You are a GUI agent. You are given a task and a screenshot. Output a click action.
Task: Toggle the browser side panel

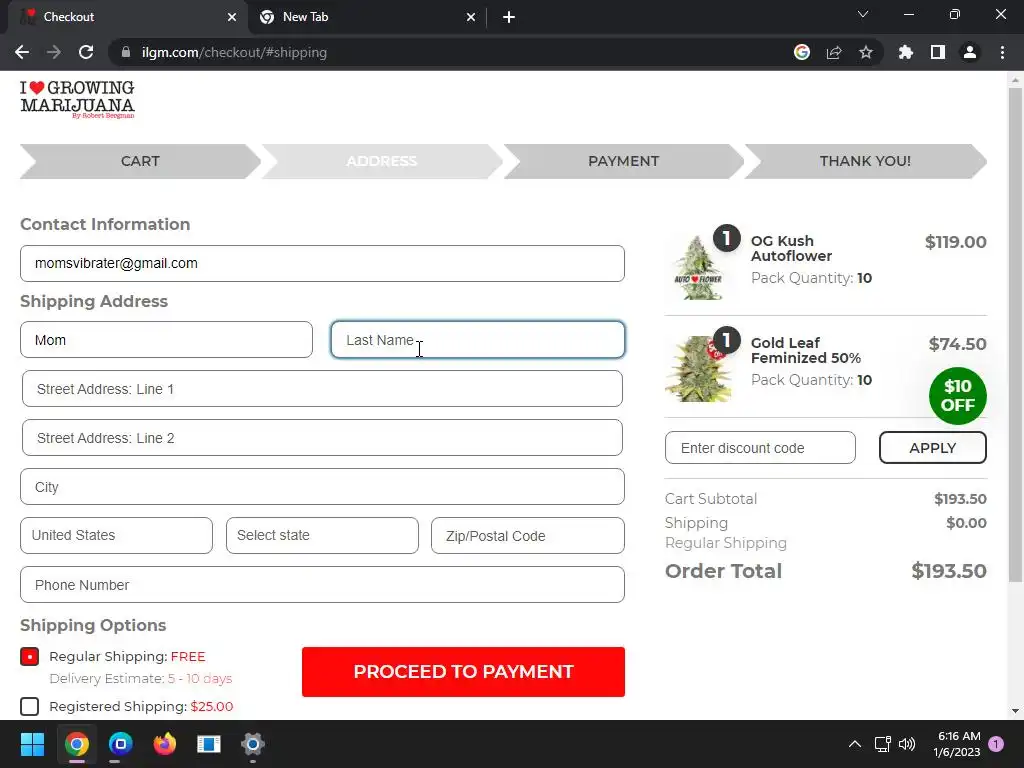[x=938, y=52]
